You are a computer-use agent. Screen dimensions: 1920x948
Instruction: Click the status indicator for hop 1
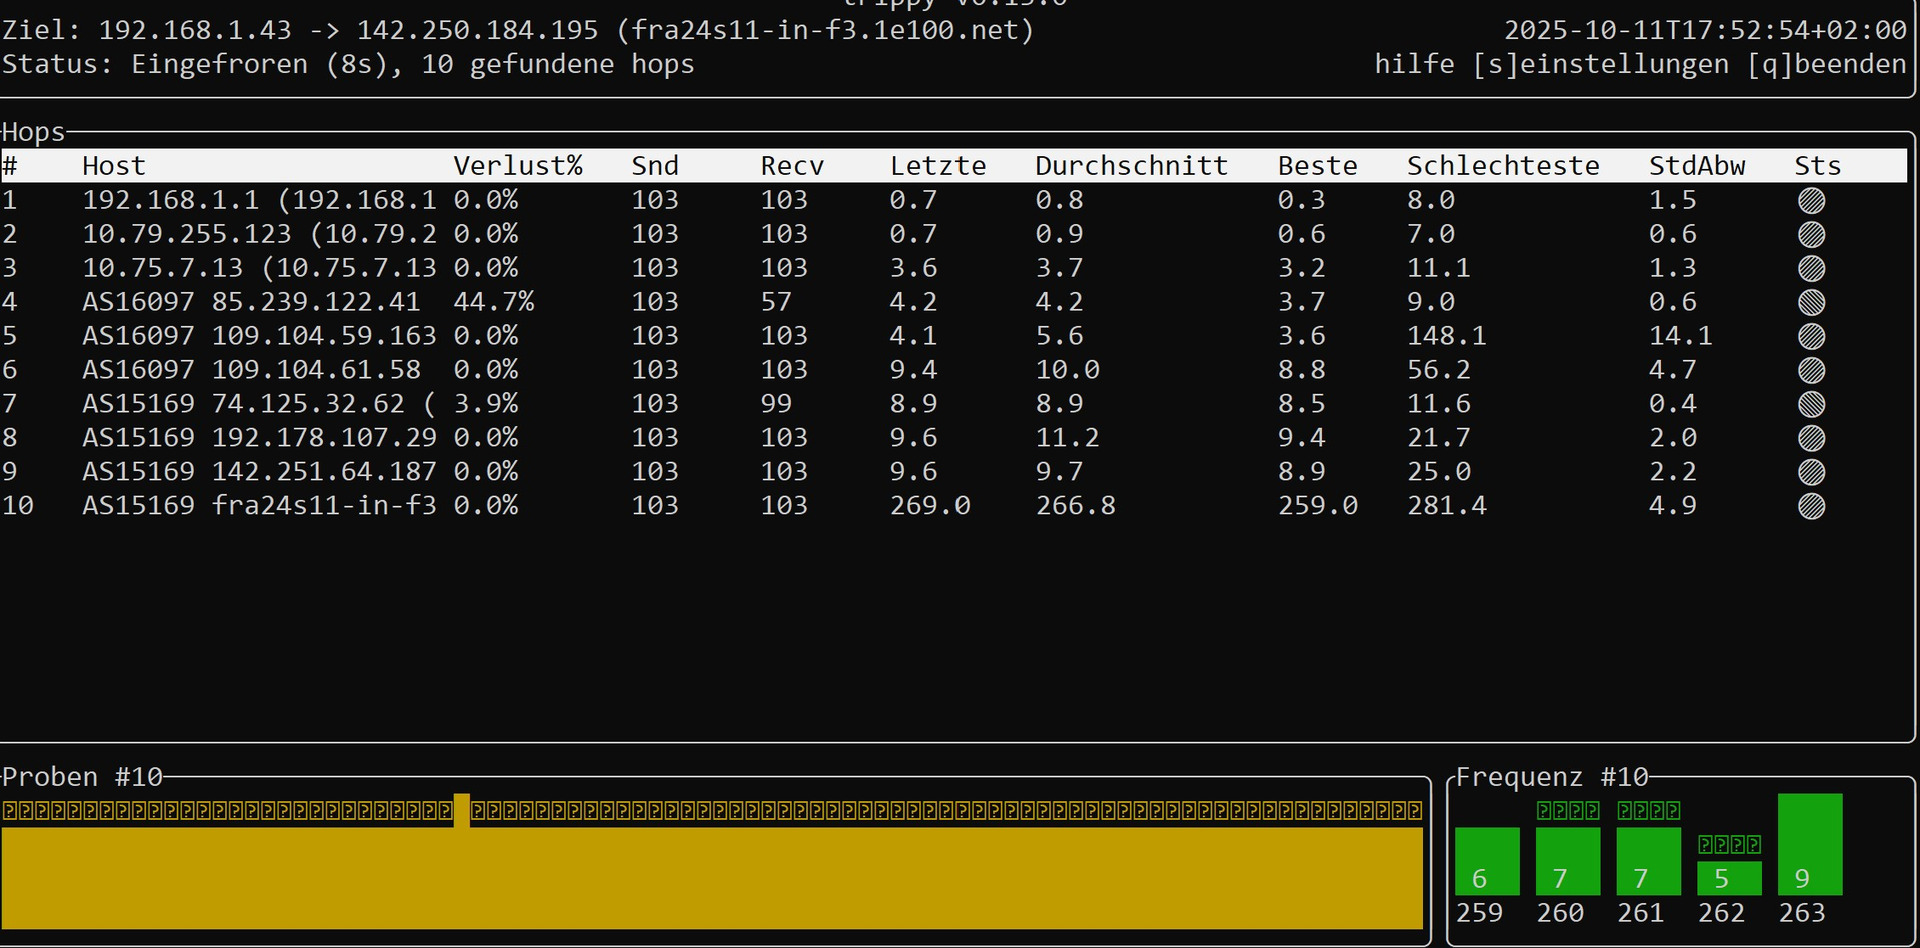coord(1811,201)
